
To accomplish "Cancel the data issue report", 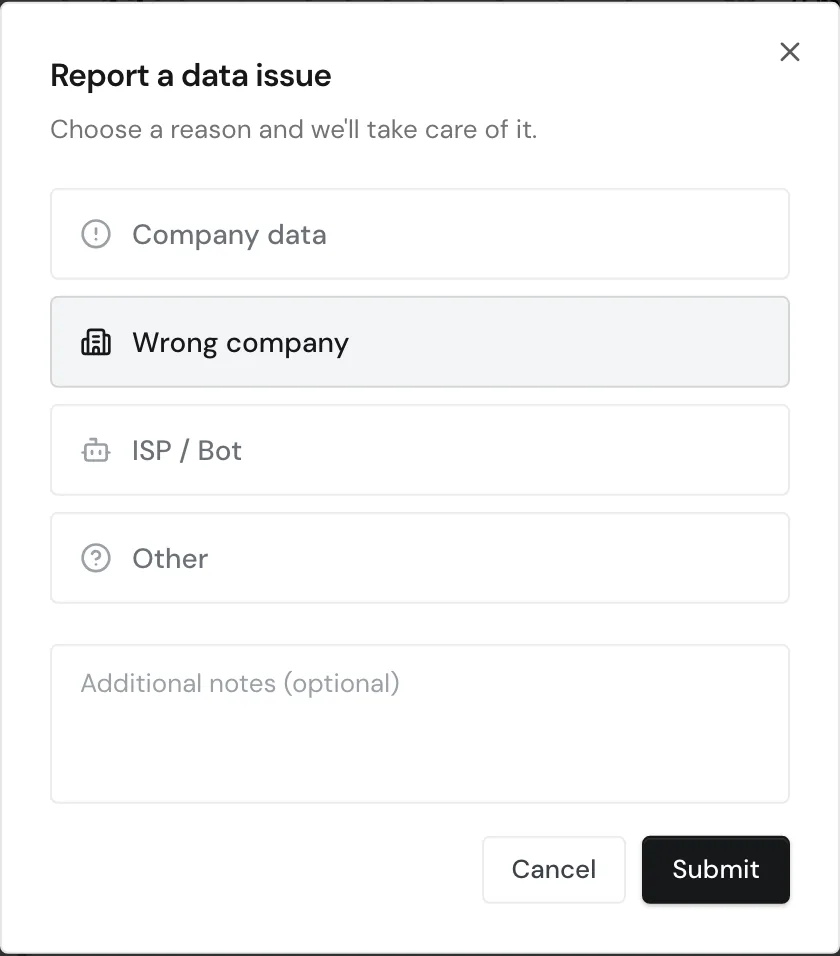I will 553,869.
